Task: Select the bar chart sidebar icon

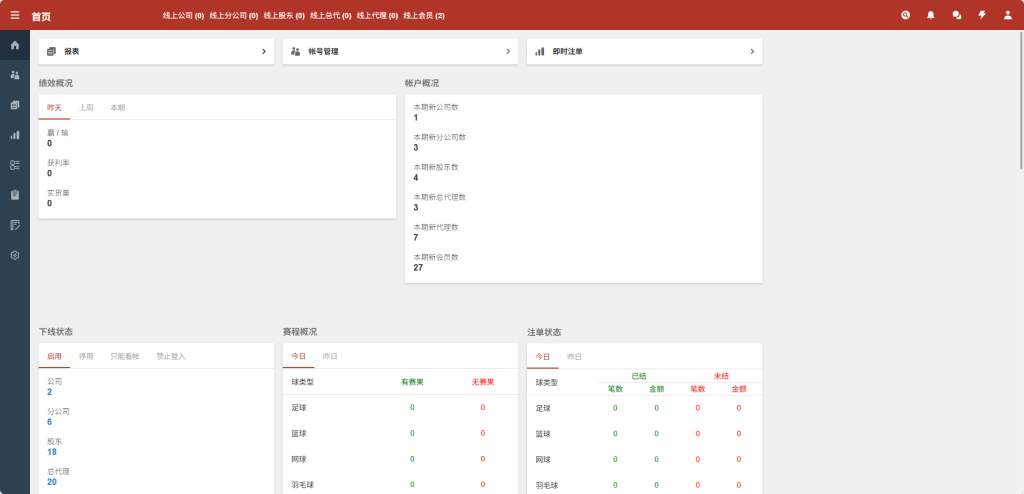Action: [x=14, y=135]
